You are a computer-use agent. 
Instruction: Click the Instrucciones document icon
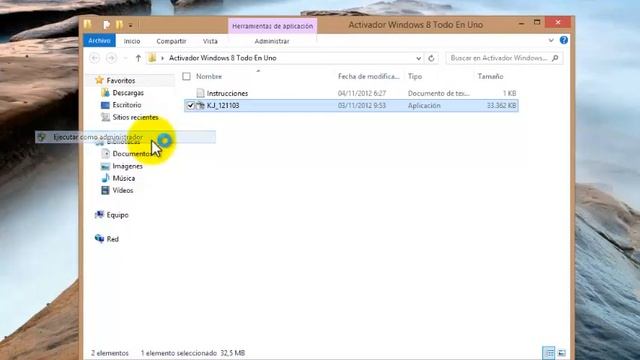coord(200,93)
